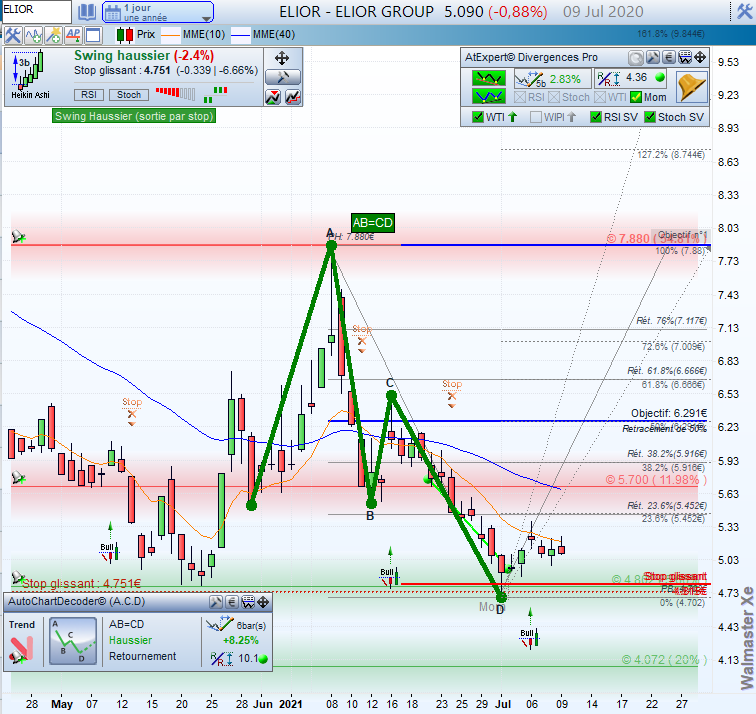Click the Swing Haussier (sortie par stop) label
The height and width of the screenshot is (714, 756).
[x=134, y=116]
